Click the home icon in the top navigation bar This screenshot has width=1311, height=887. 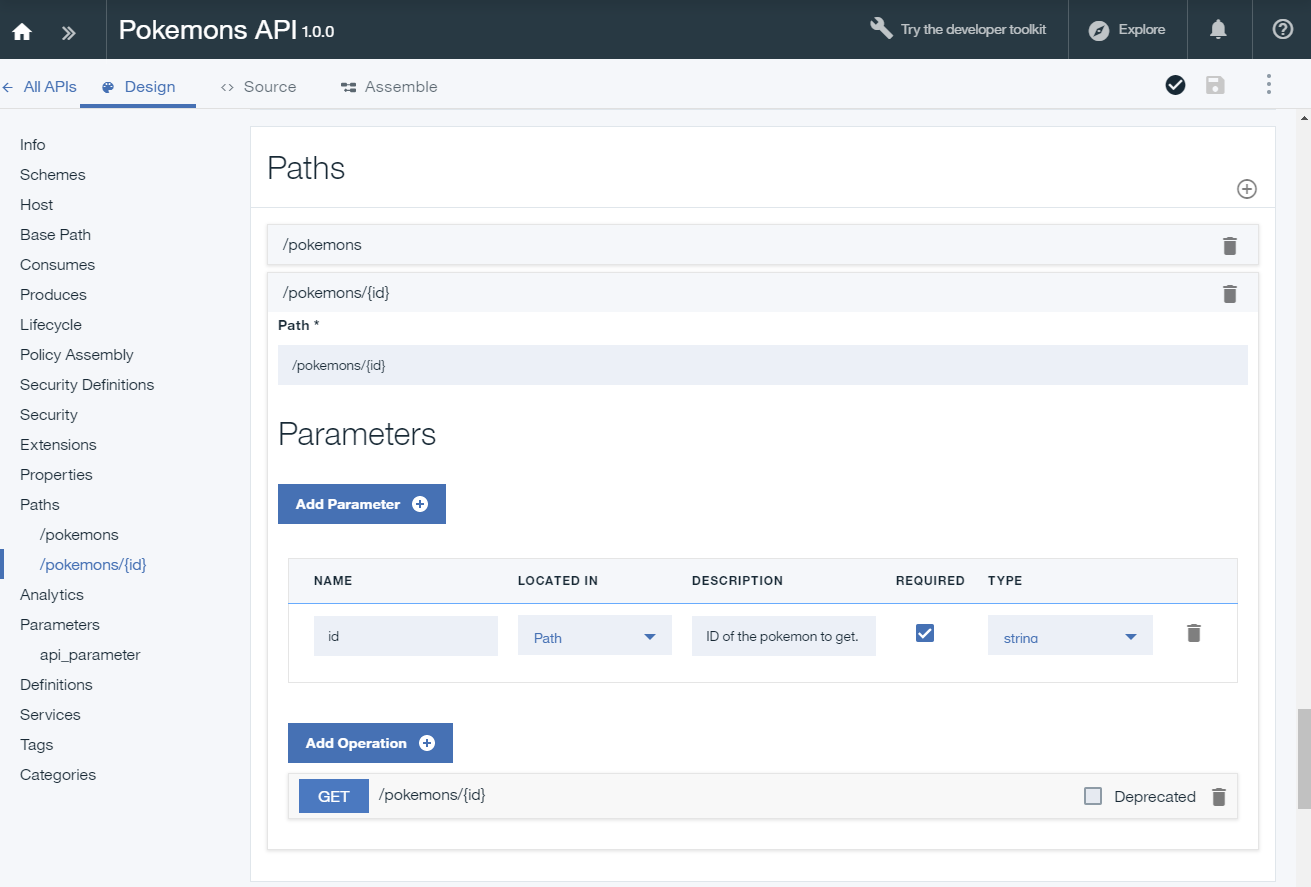22,30
